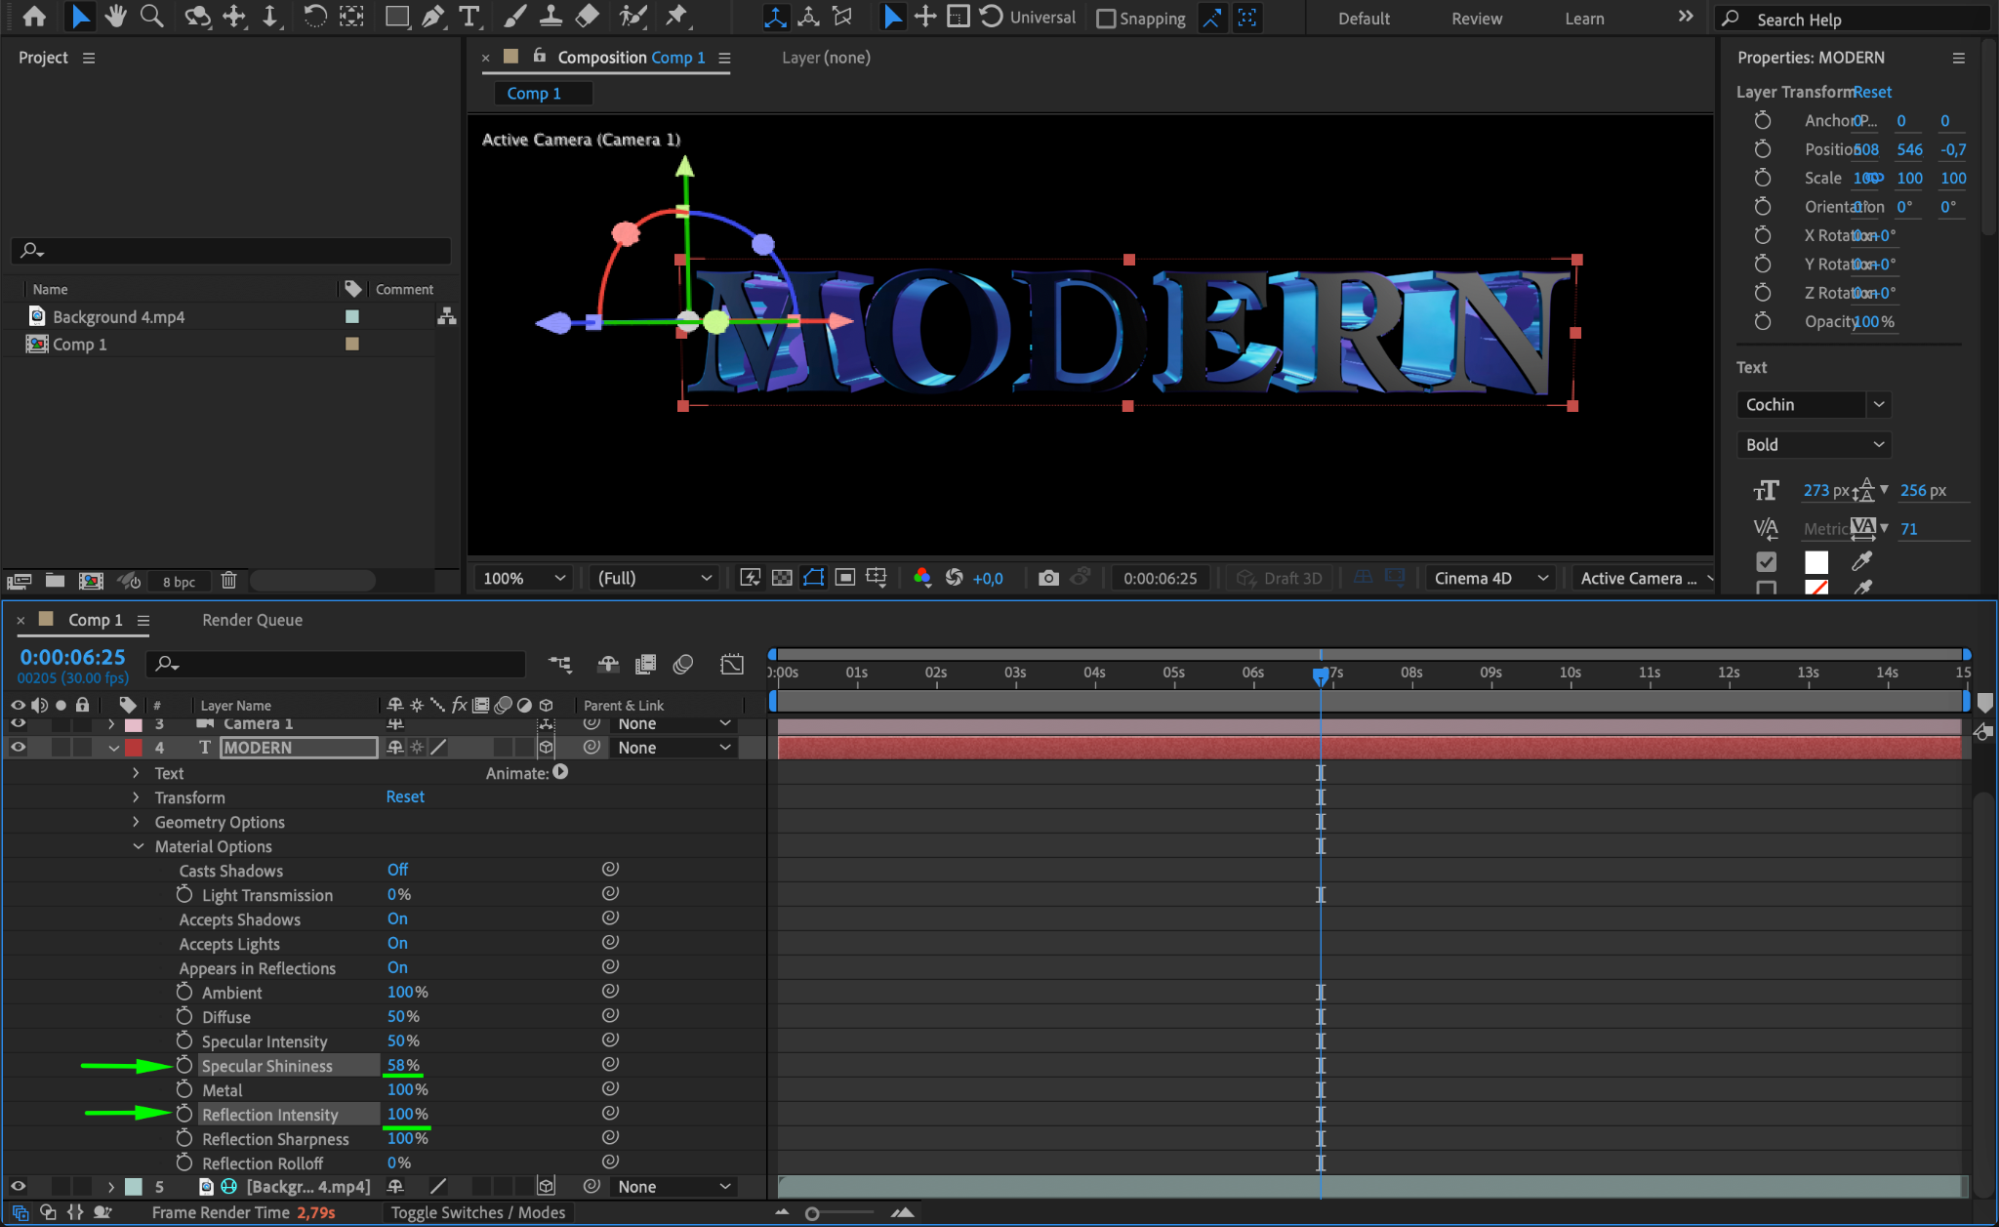Select the Pen tool
The image size is (1999, 1227).
pyautogui.click(x=432, y=16)
